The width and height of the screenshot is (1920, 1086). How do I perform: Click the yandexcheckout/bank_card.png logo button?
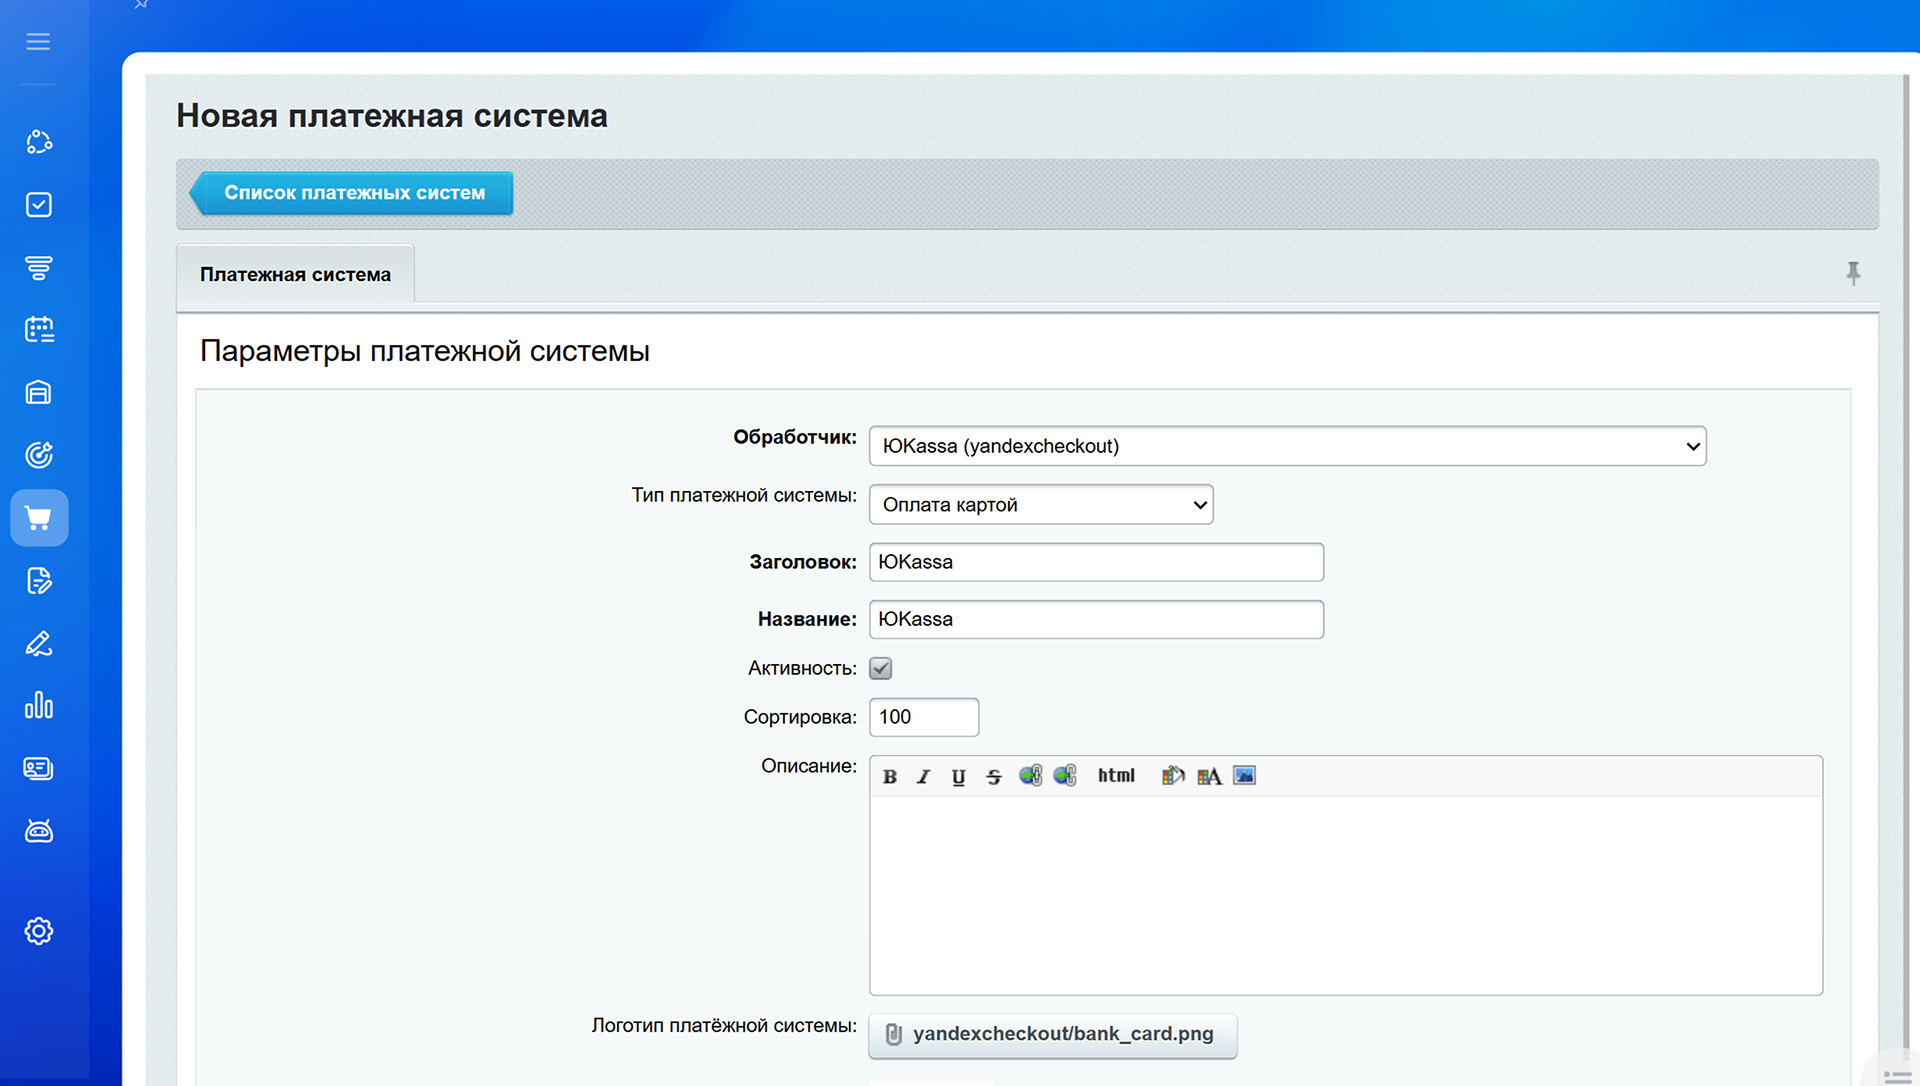(x=1053, y=1035)
